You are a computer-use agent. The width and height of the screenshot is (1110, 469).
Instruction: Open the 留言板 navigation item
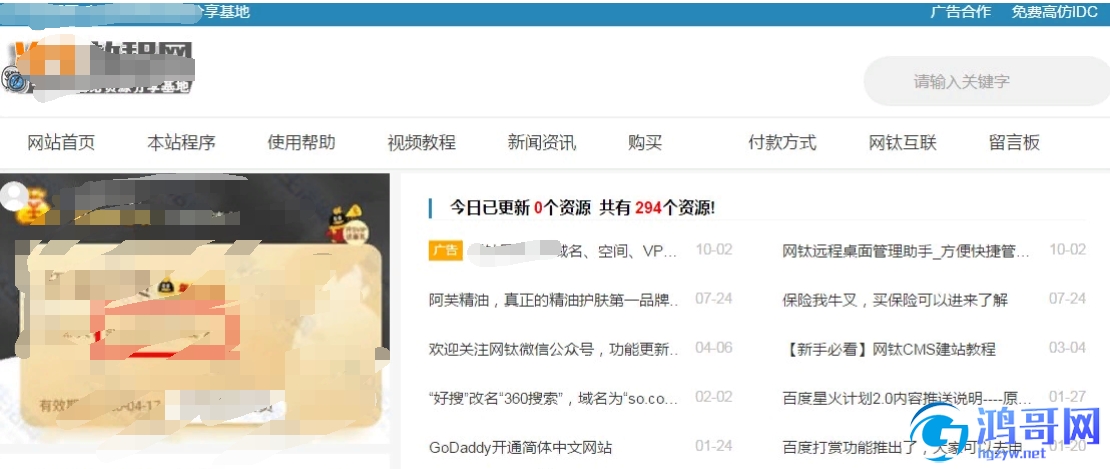[1014, 143]
